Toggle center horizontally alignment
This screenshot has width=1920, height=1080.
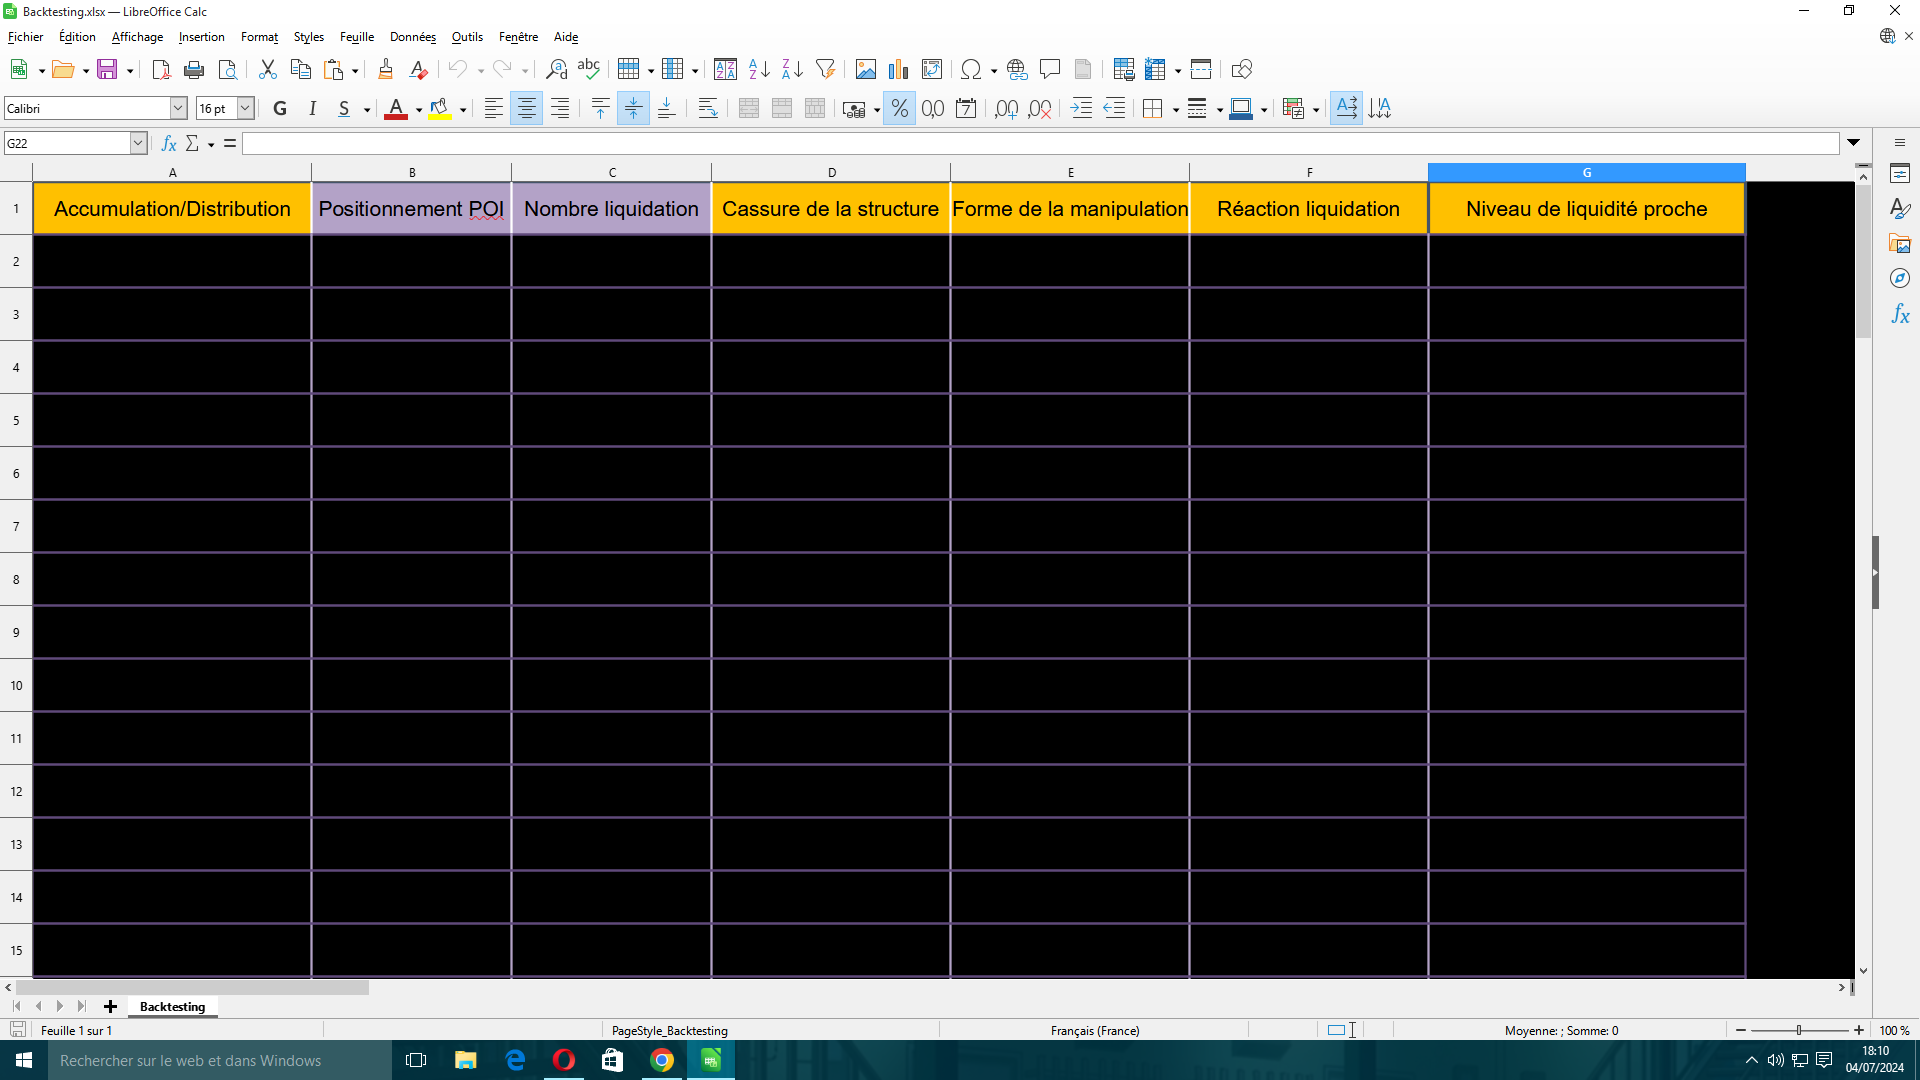527,108
